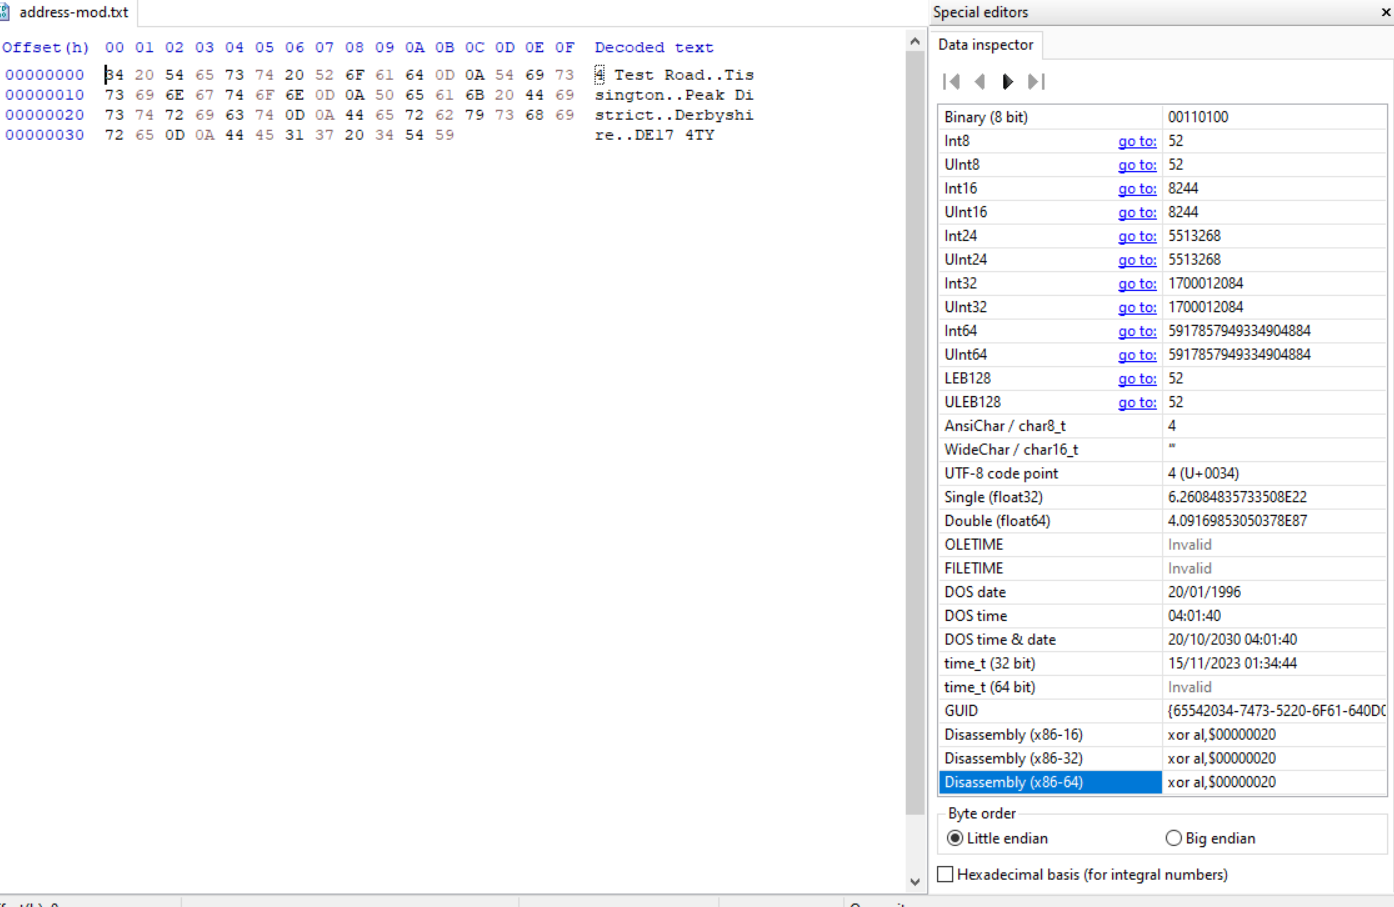Select the address-mod.txt file tab

(73, 12)
